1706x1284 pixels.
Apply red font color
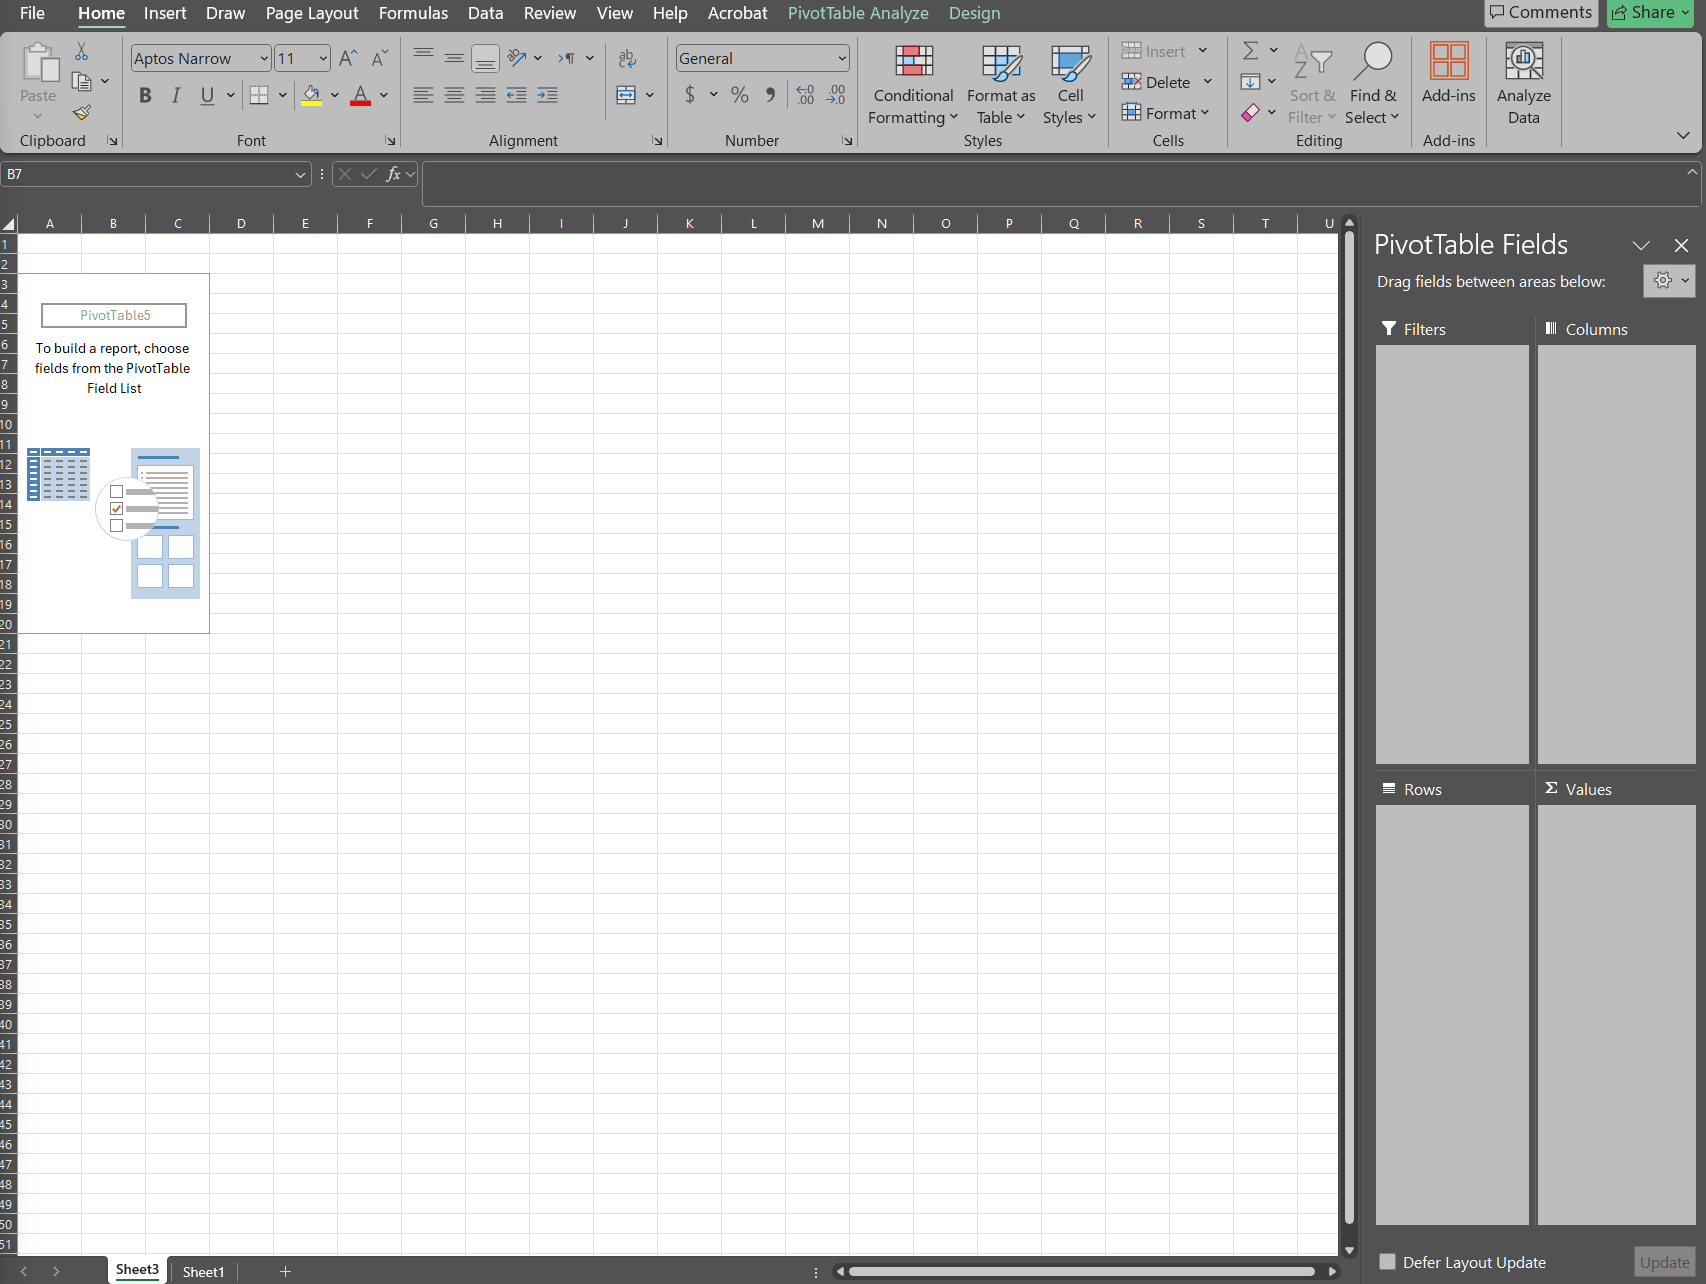tap(361, 95)
